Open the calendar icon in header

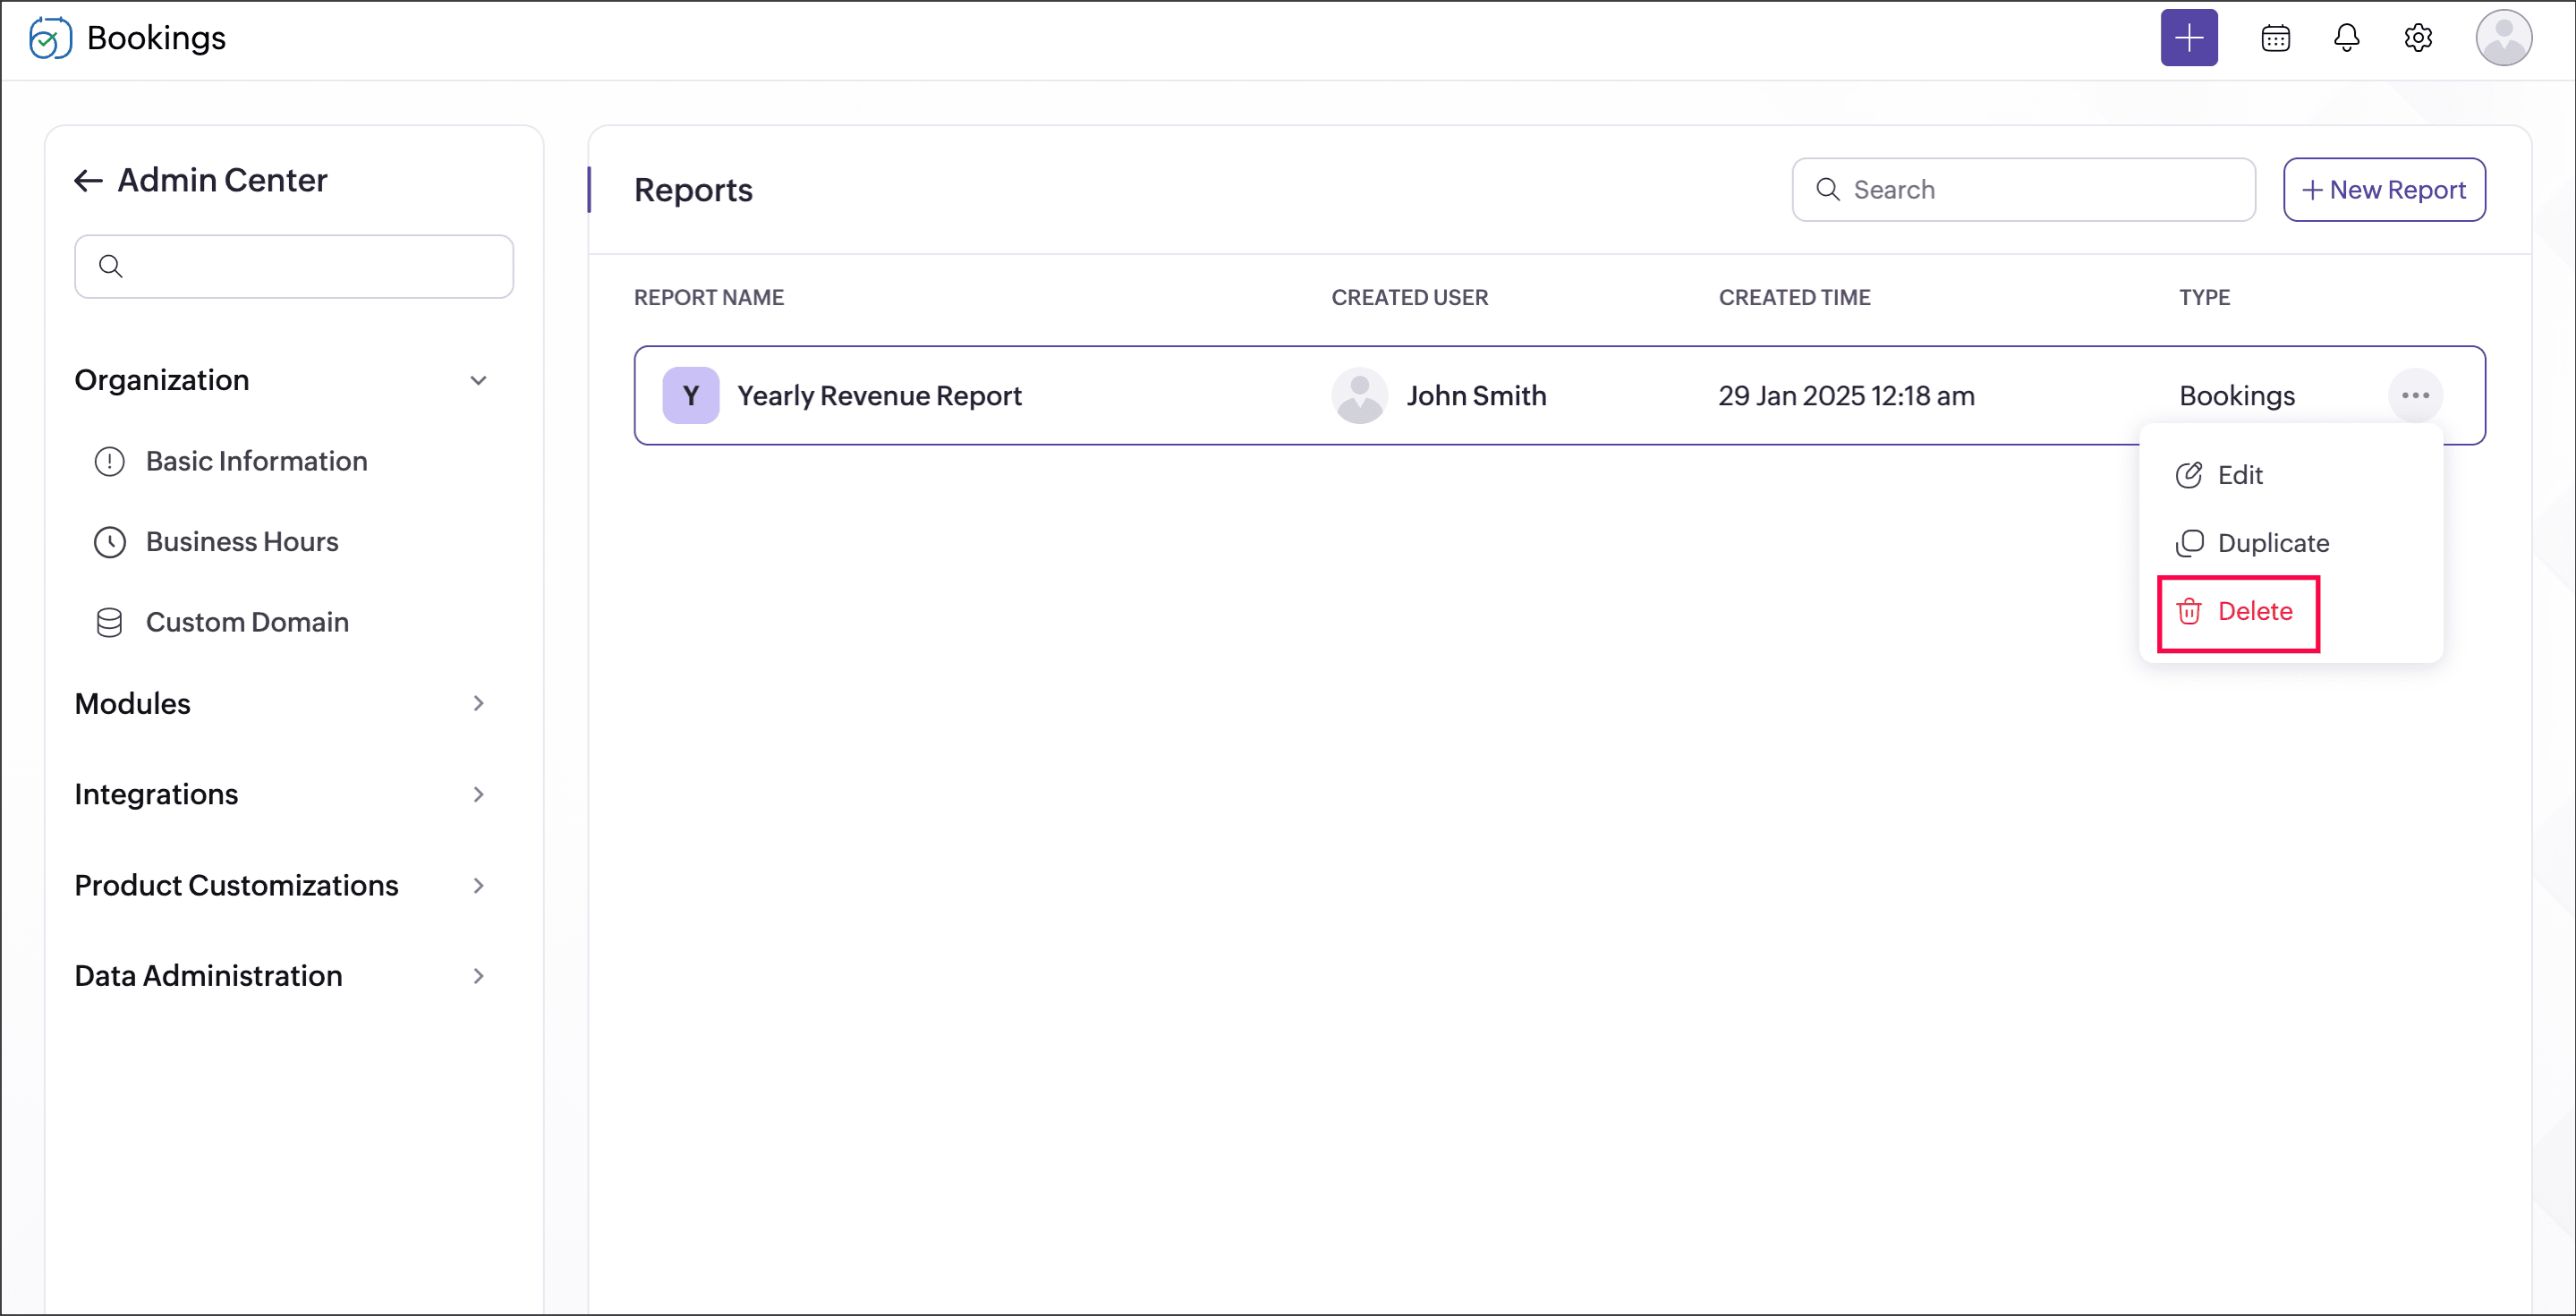tap(2275, 38)
